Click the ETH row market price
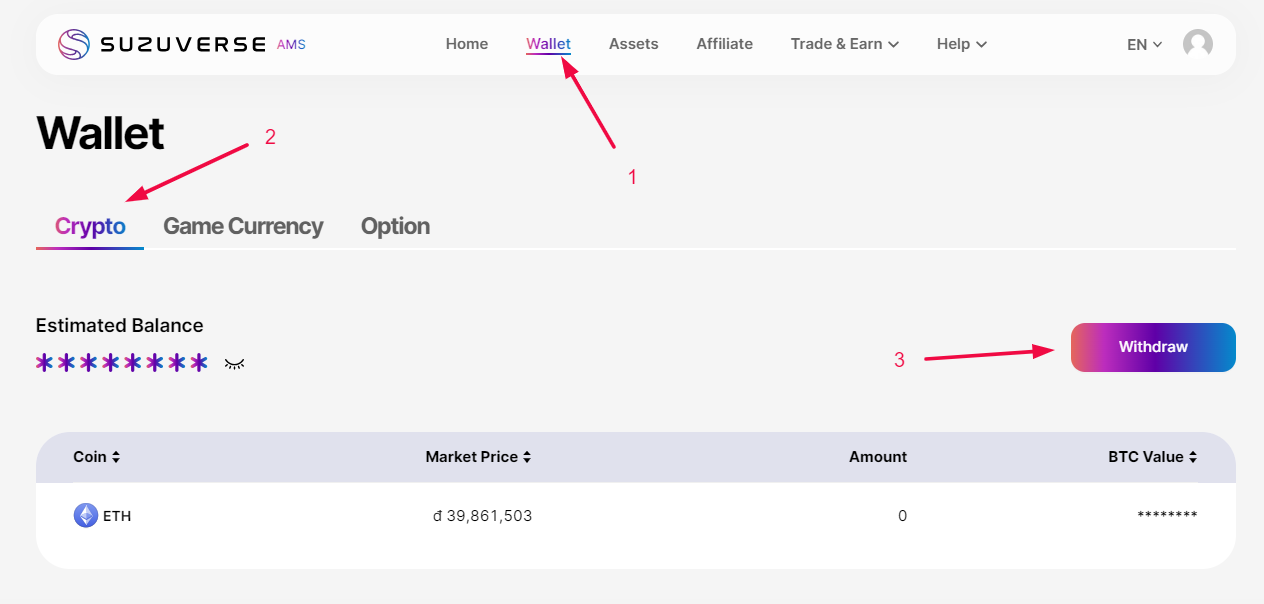Screen dimensions: 1264x604 482,516
